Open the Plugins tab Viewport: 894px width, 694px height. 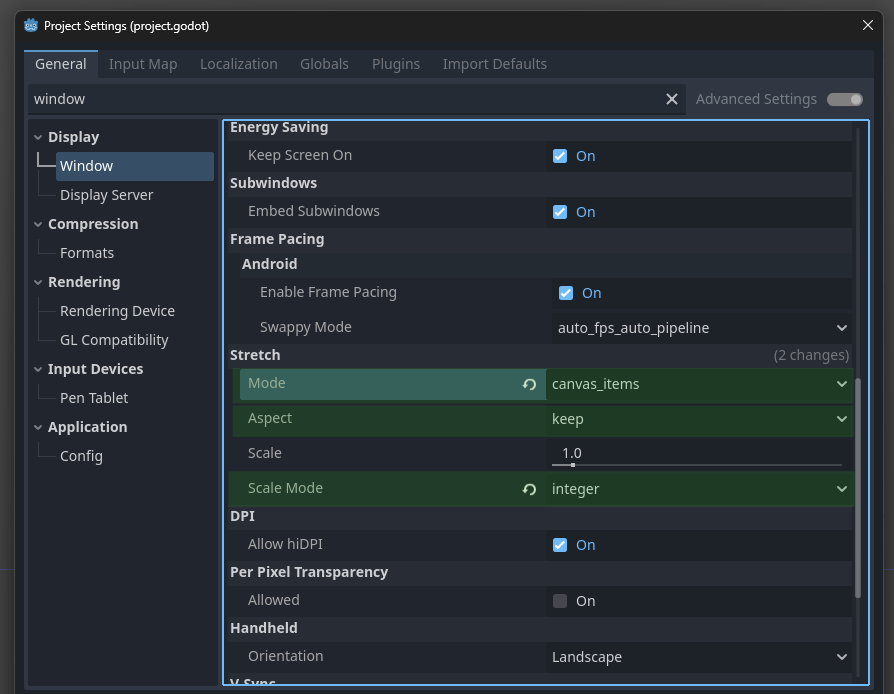[396, 64]
